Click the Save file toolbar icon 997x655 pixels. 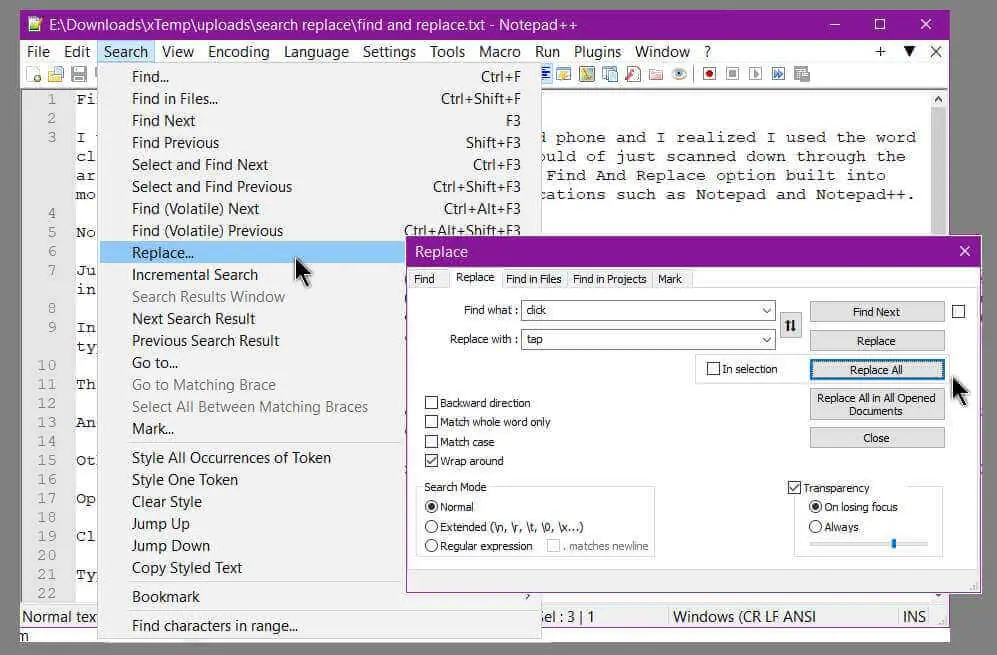pyautogui.click(x=79, y=74)
